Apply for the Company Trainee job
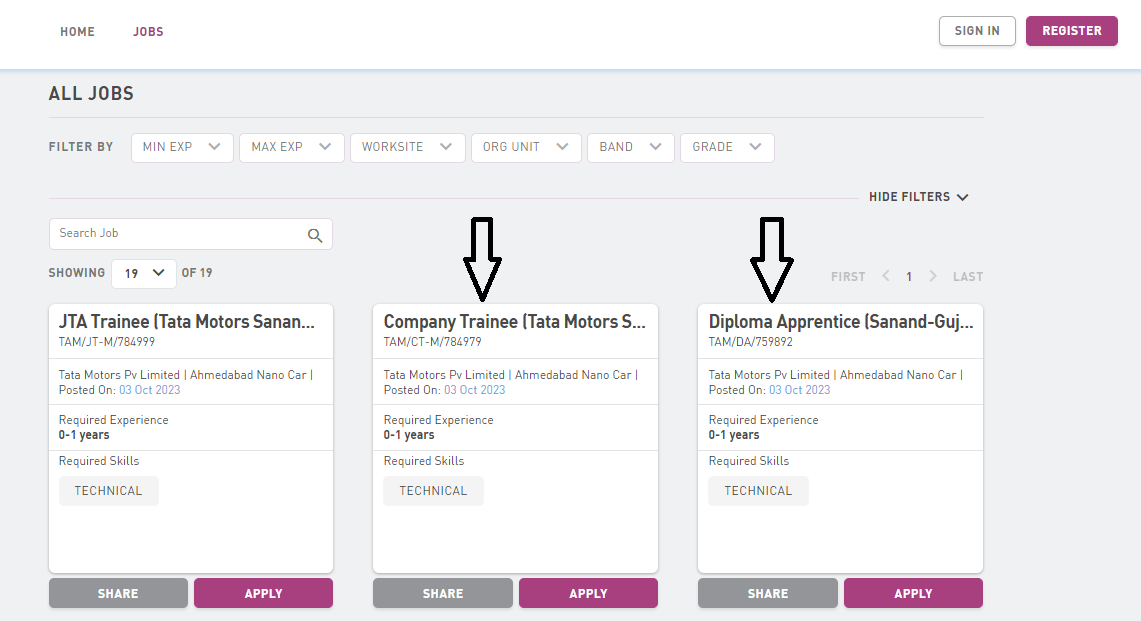 [x=588, y=593]
